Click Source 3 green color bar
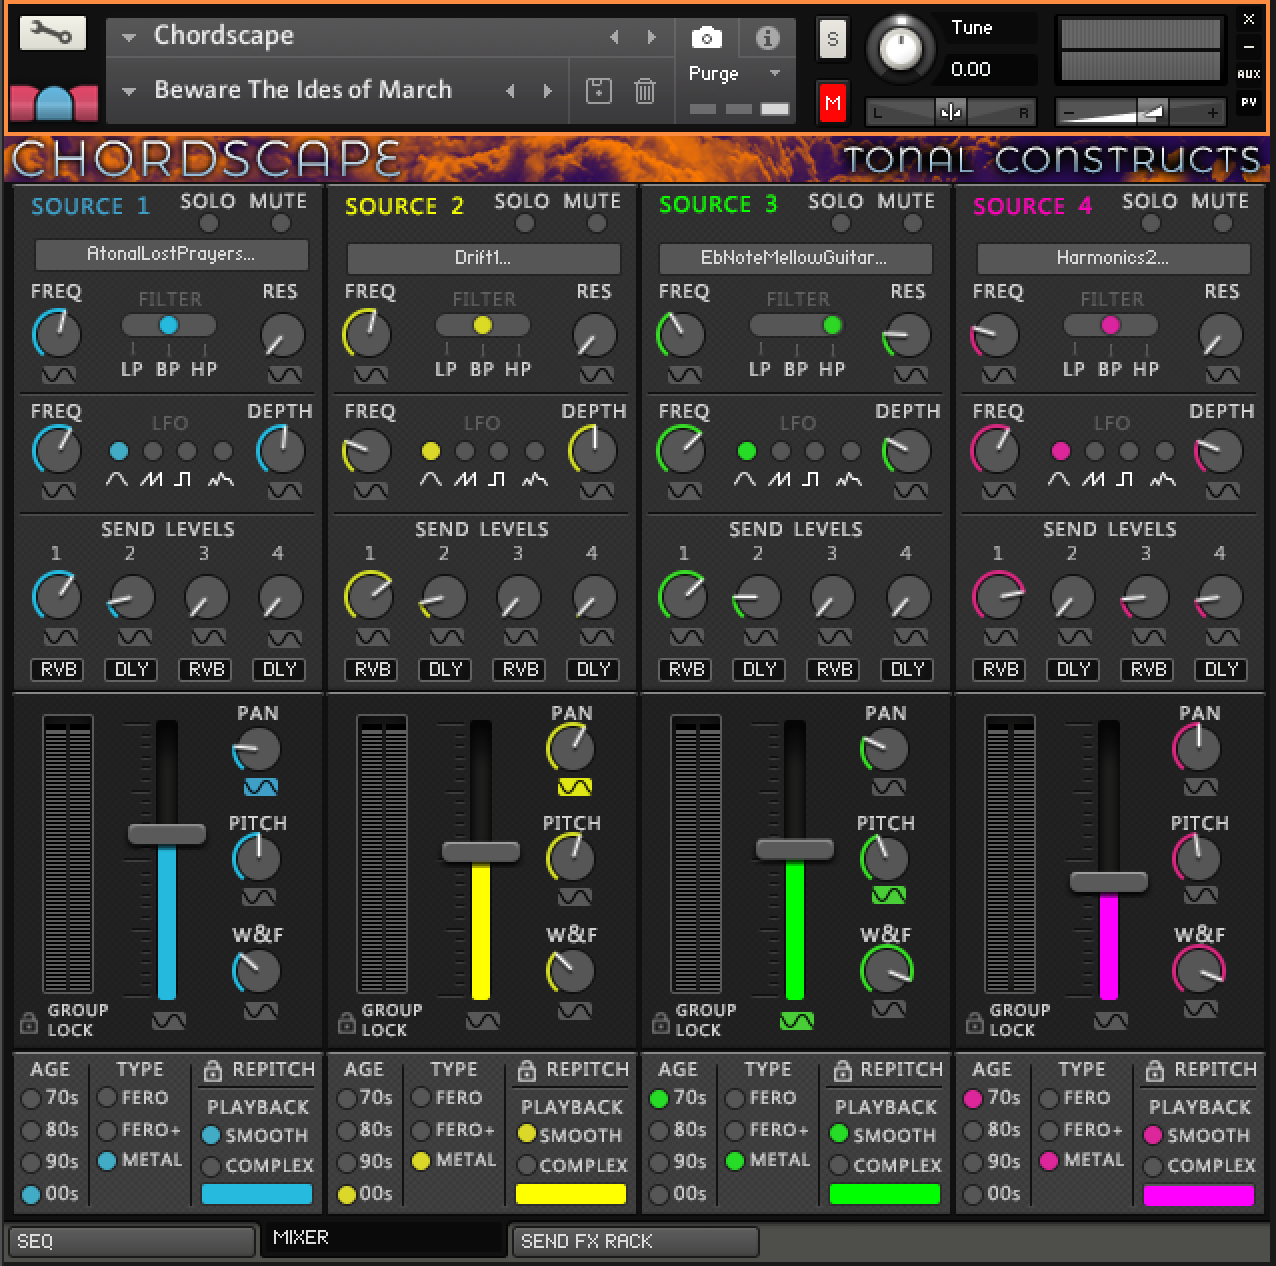1276x1266 pixels. (x=885, y=1194)
